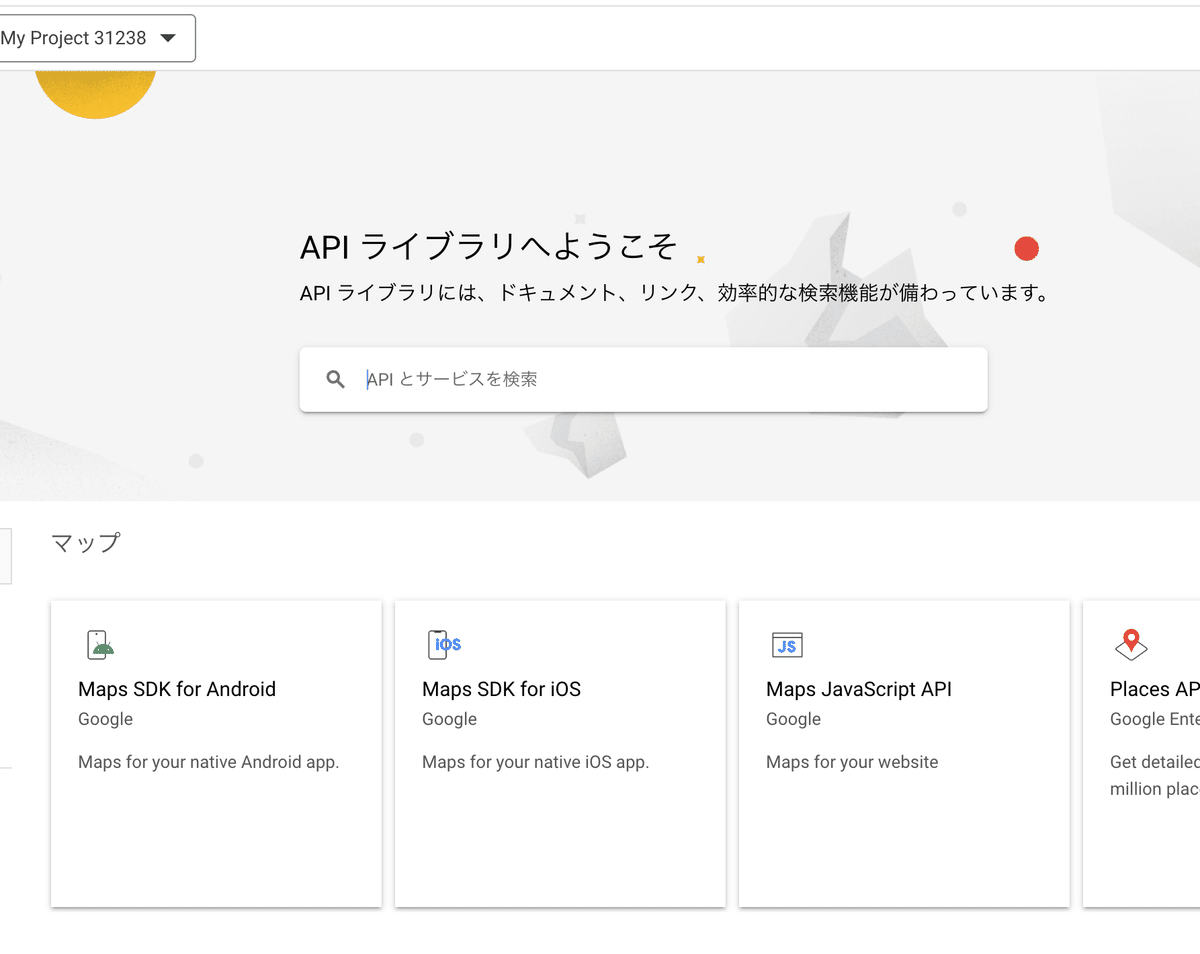The image size is (1200, 954).
Task: Open the Places API card title
Action: point(1155,689)
